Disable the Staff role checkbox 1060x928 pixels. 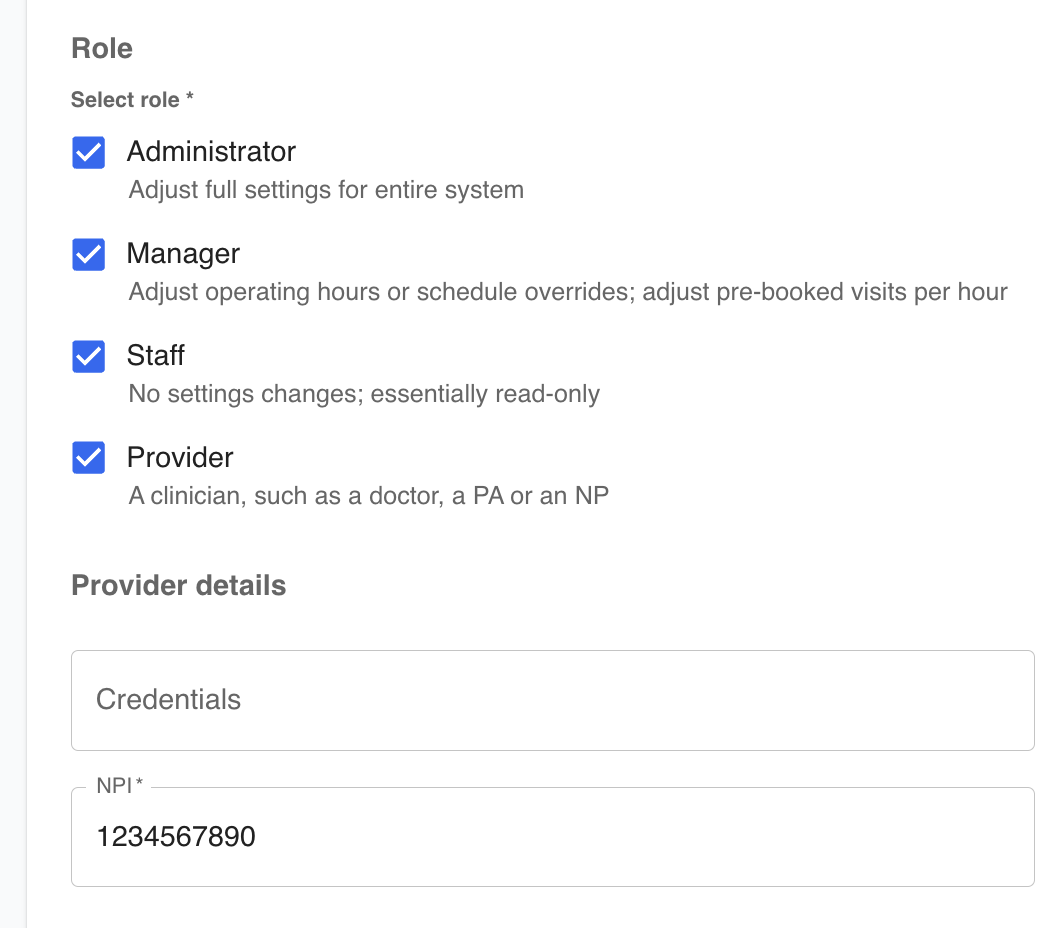[x=89, y=357]
